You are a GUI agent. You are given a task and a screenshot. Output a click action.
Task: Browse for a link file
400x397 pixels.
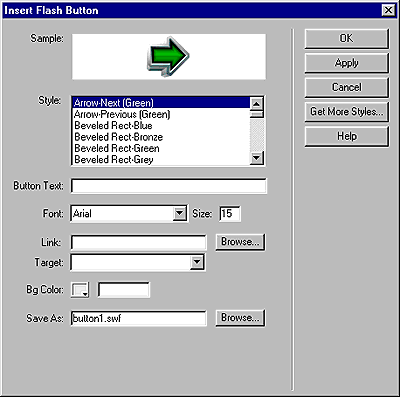tap(240, 242)
